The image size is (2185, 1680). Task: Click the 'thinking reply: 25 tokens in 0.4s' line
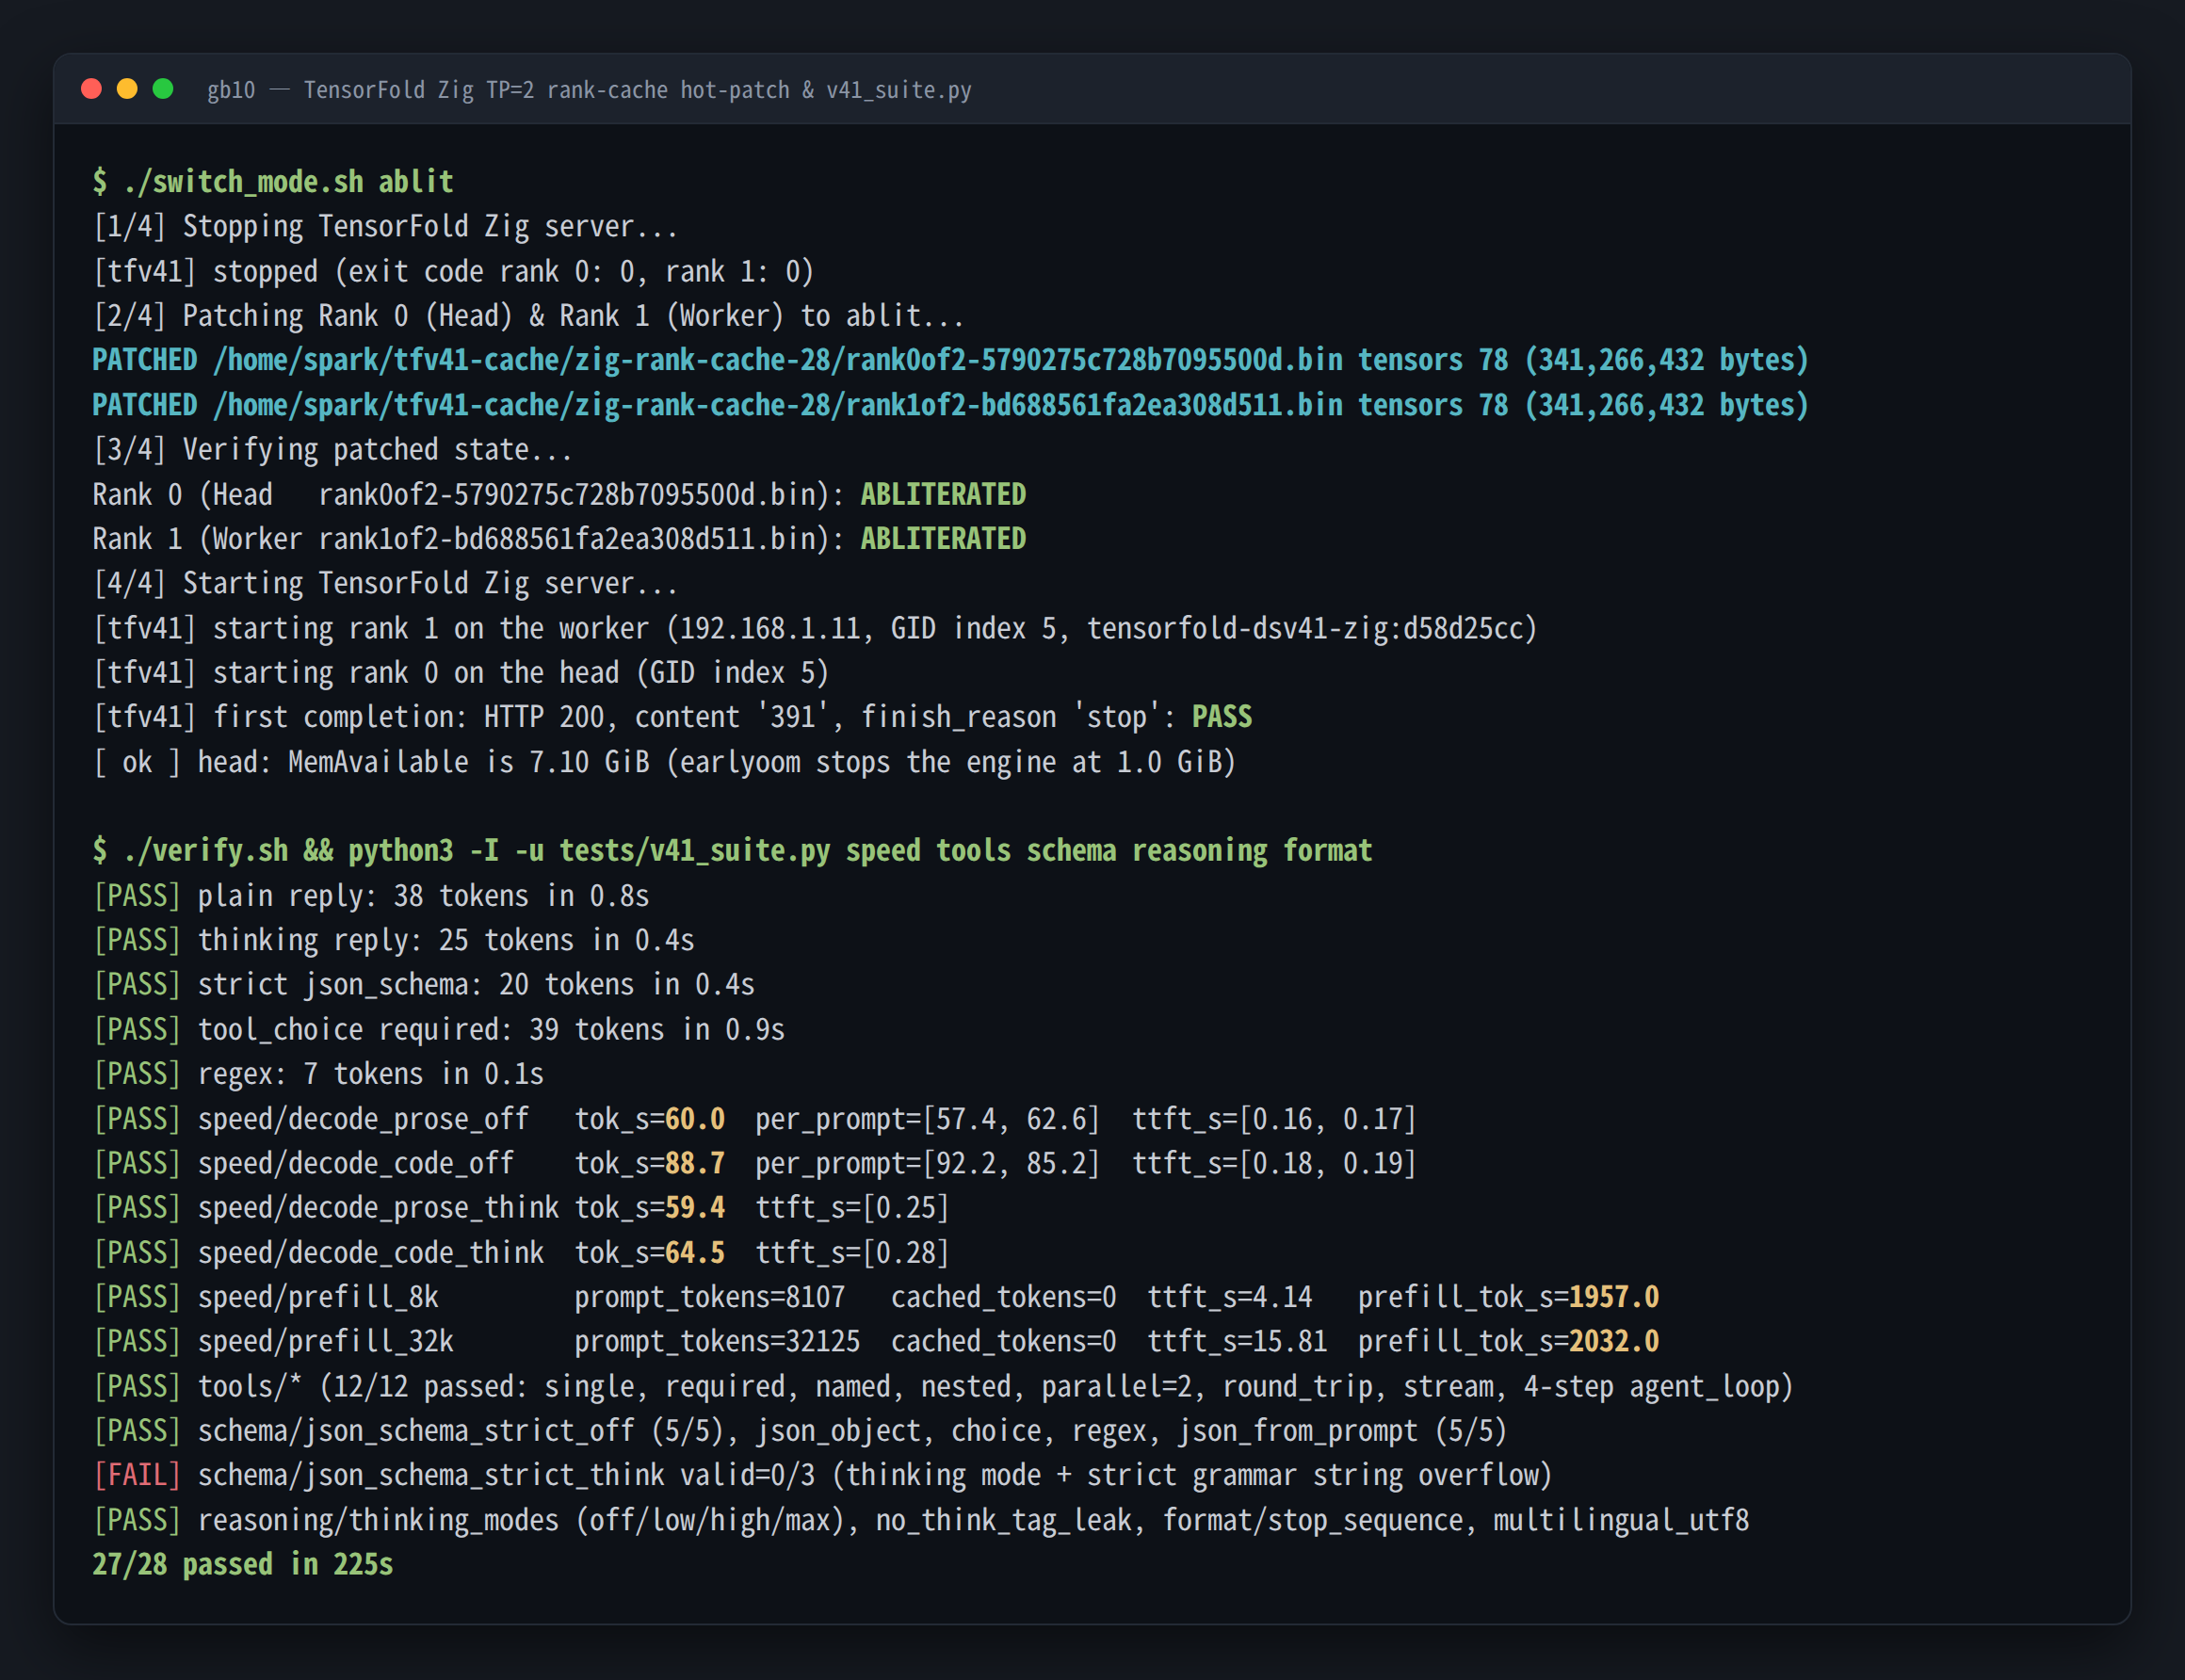393,940
